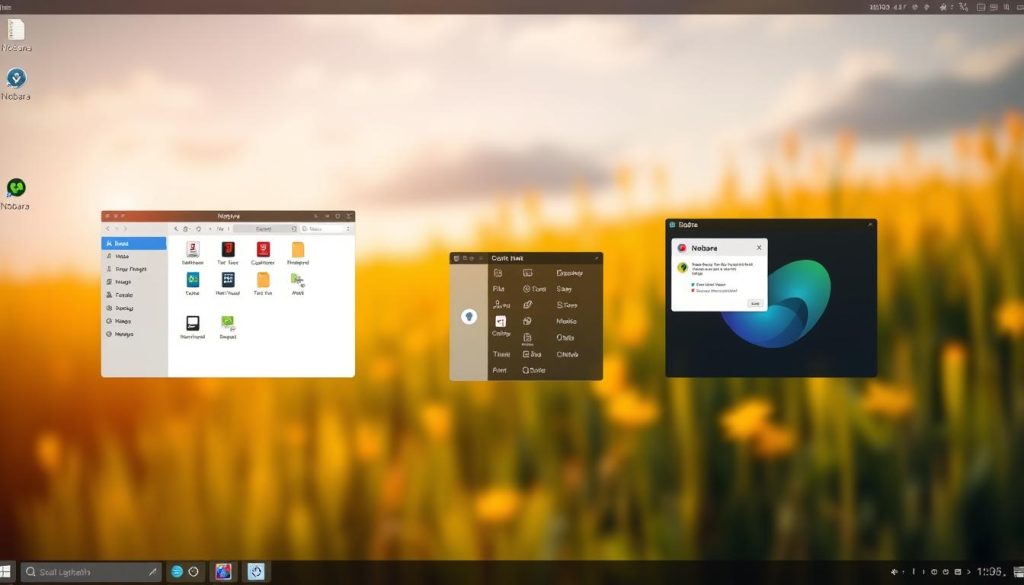Click the Nobara logo icon in quick settings panel
The height and width of the screenshot is (585, 1024).
tap(469, 317)
